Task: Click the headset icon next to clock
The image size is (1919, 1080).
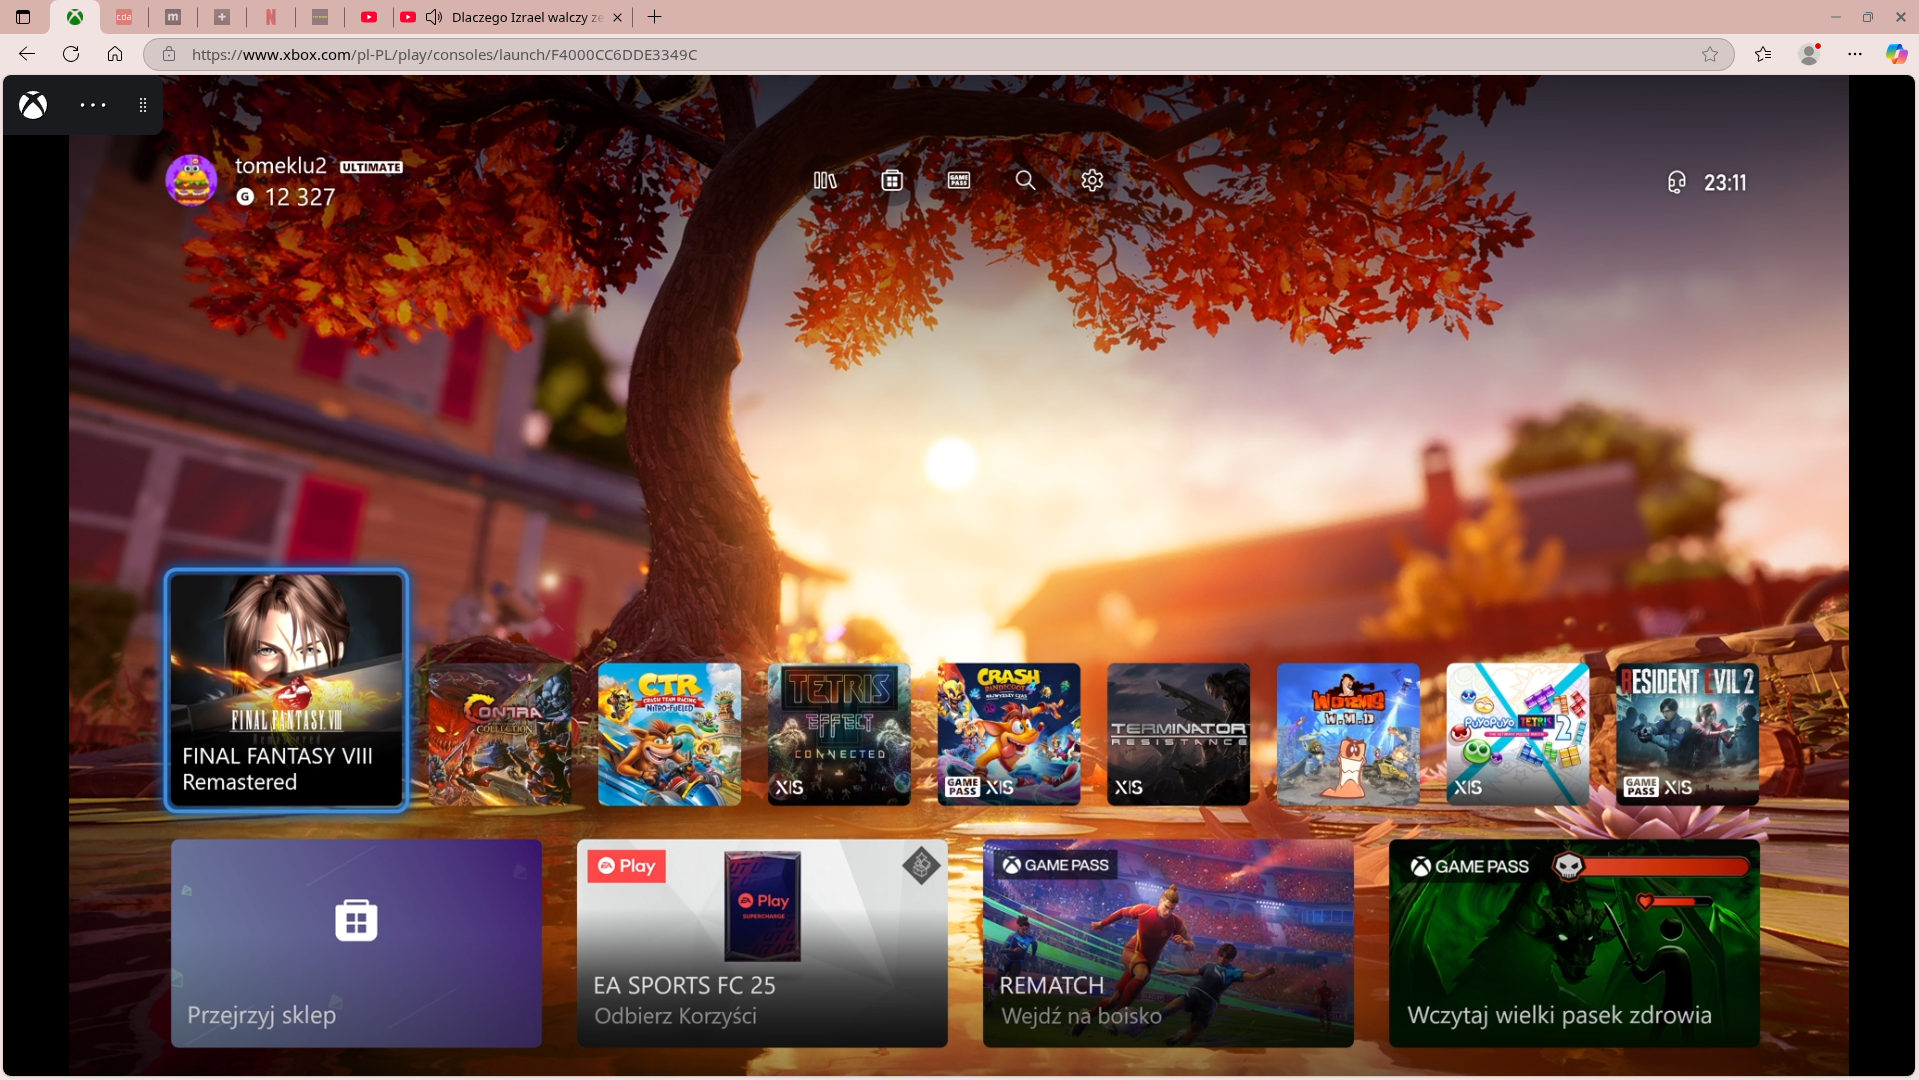Action: pyautogui.click(x=1677, y=182)
